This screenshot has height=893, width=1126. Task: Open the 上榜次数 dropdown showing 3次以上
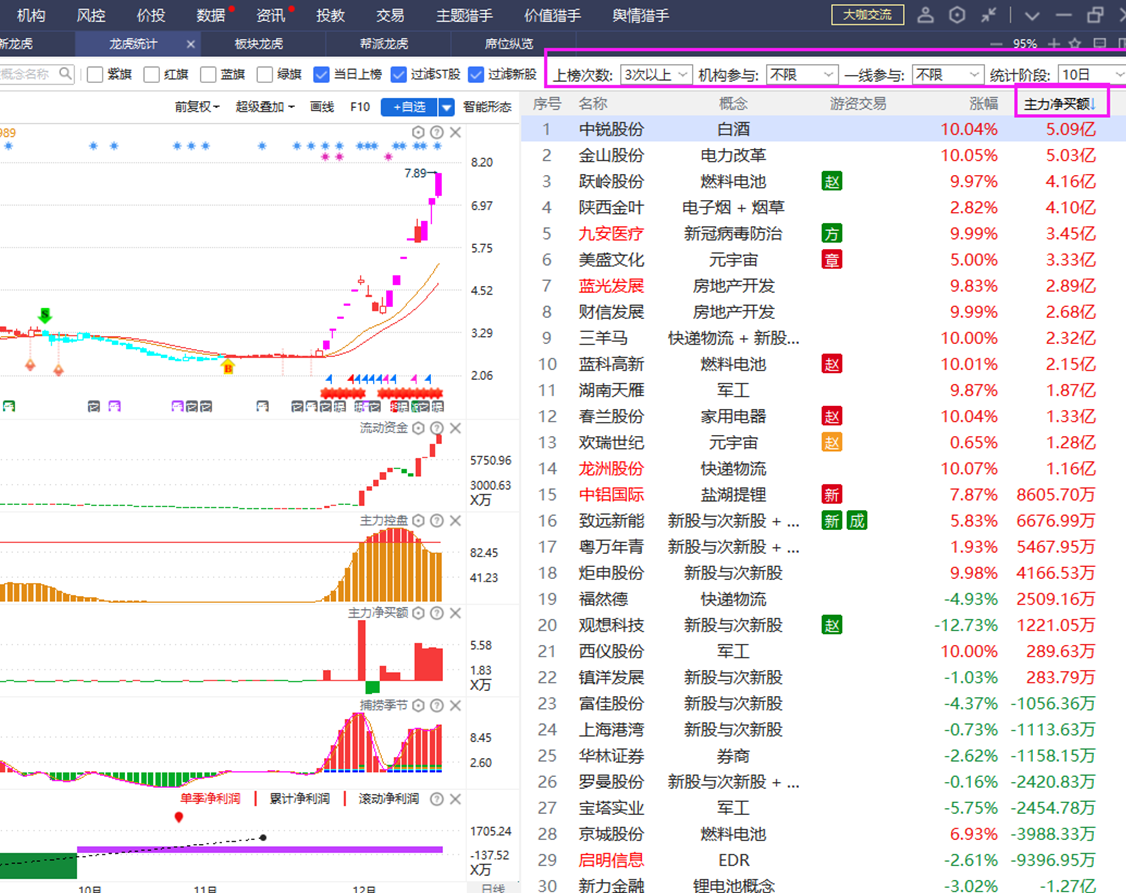[x=656, y=74]
